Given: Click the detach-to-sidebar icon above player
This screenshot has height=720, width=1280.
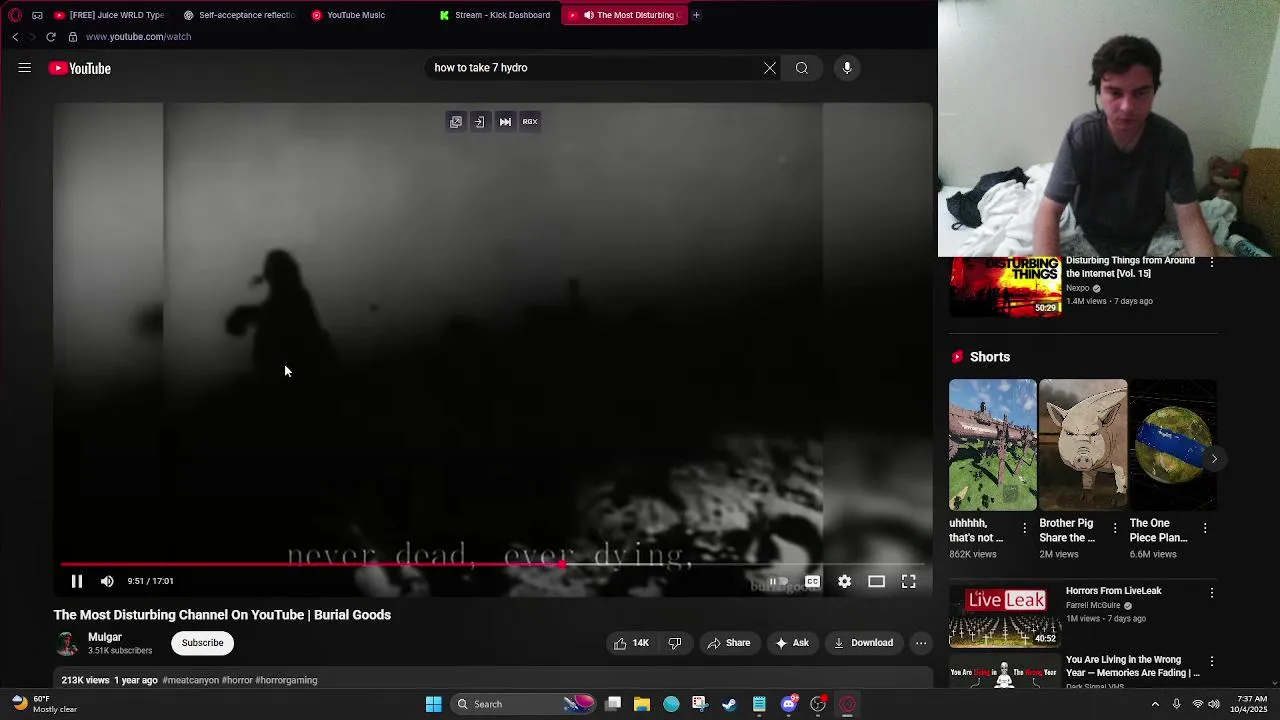Looking at the screenshot, I should 480,122.
